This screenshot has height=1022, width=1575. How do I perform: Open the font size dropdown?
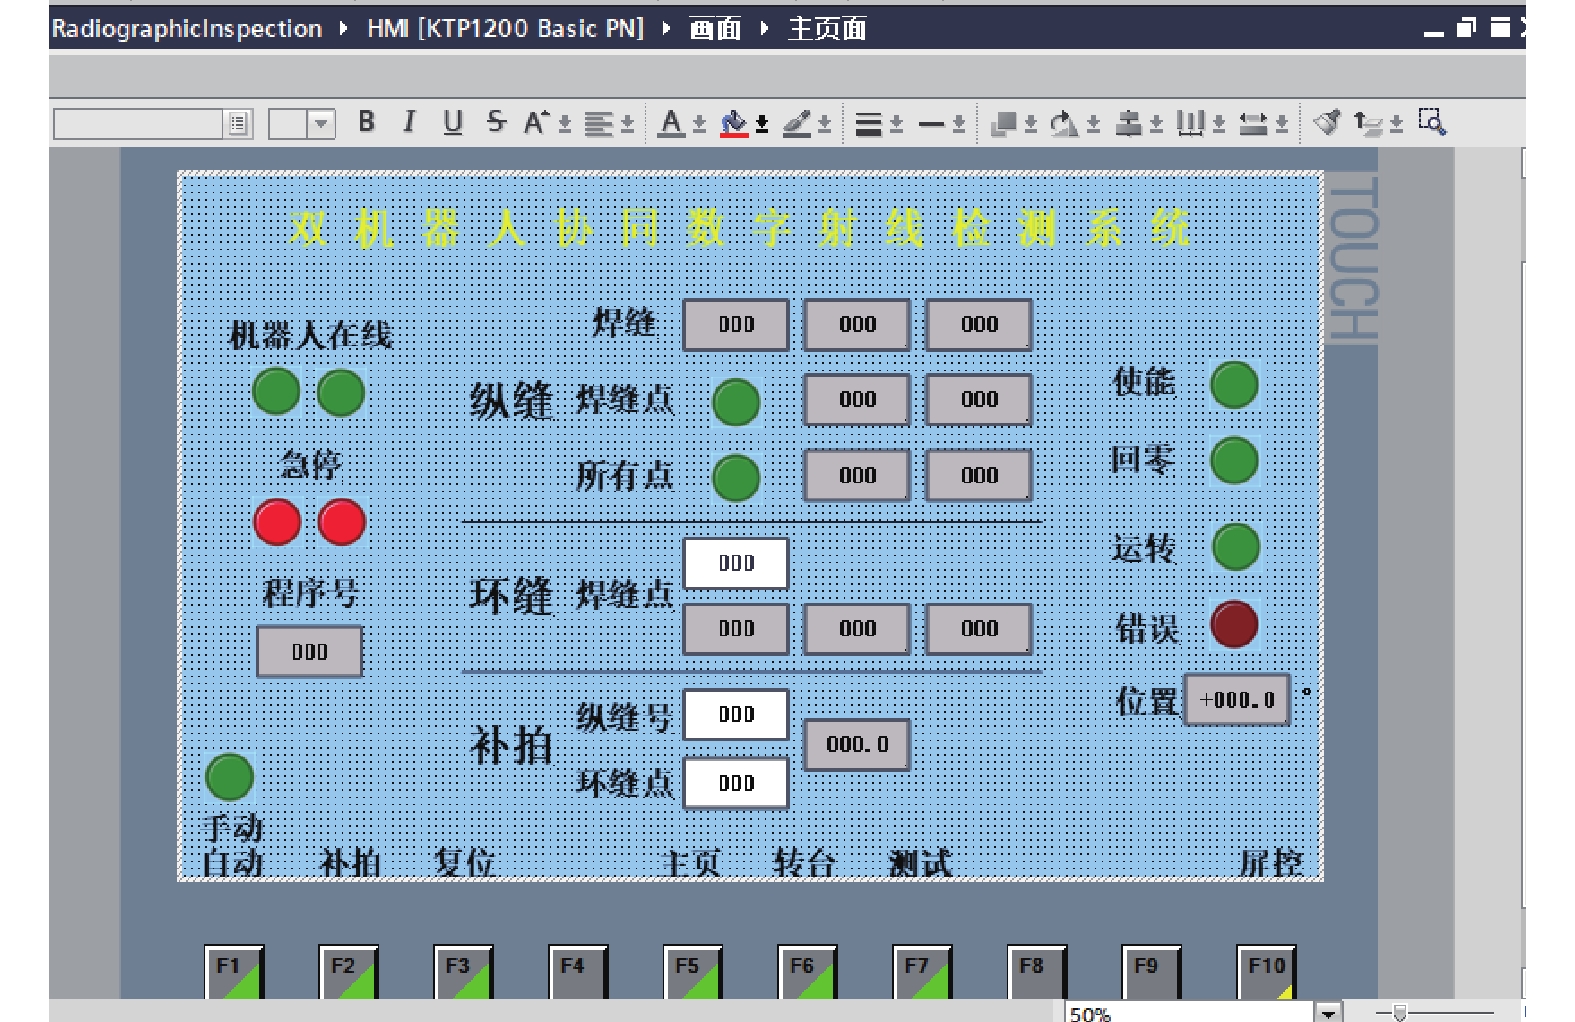(321, 124)
